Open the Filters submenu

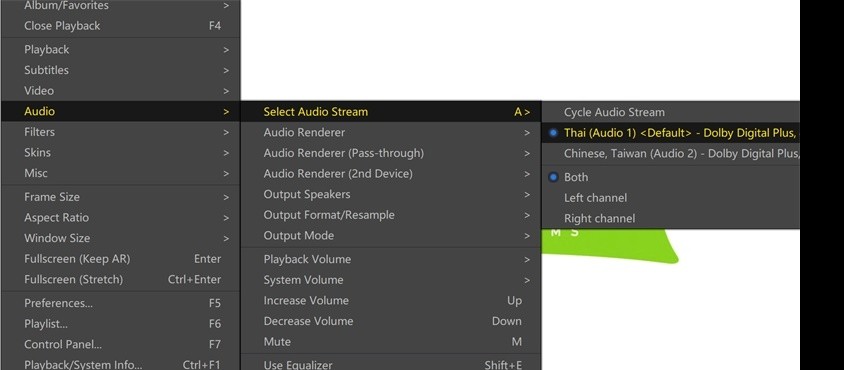click(x=121, y=132)
